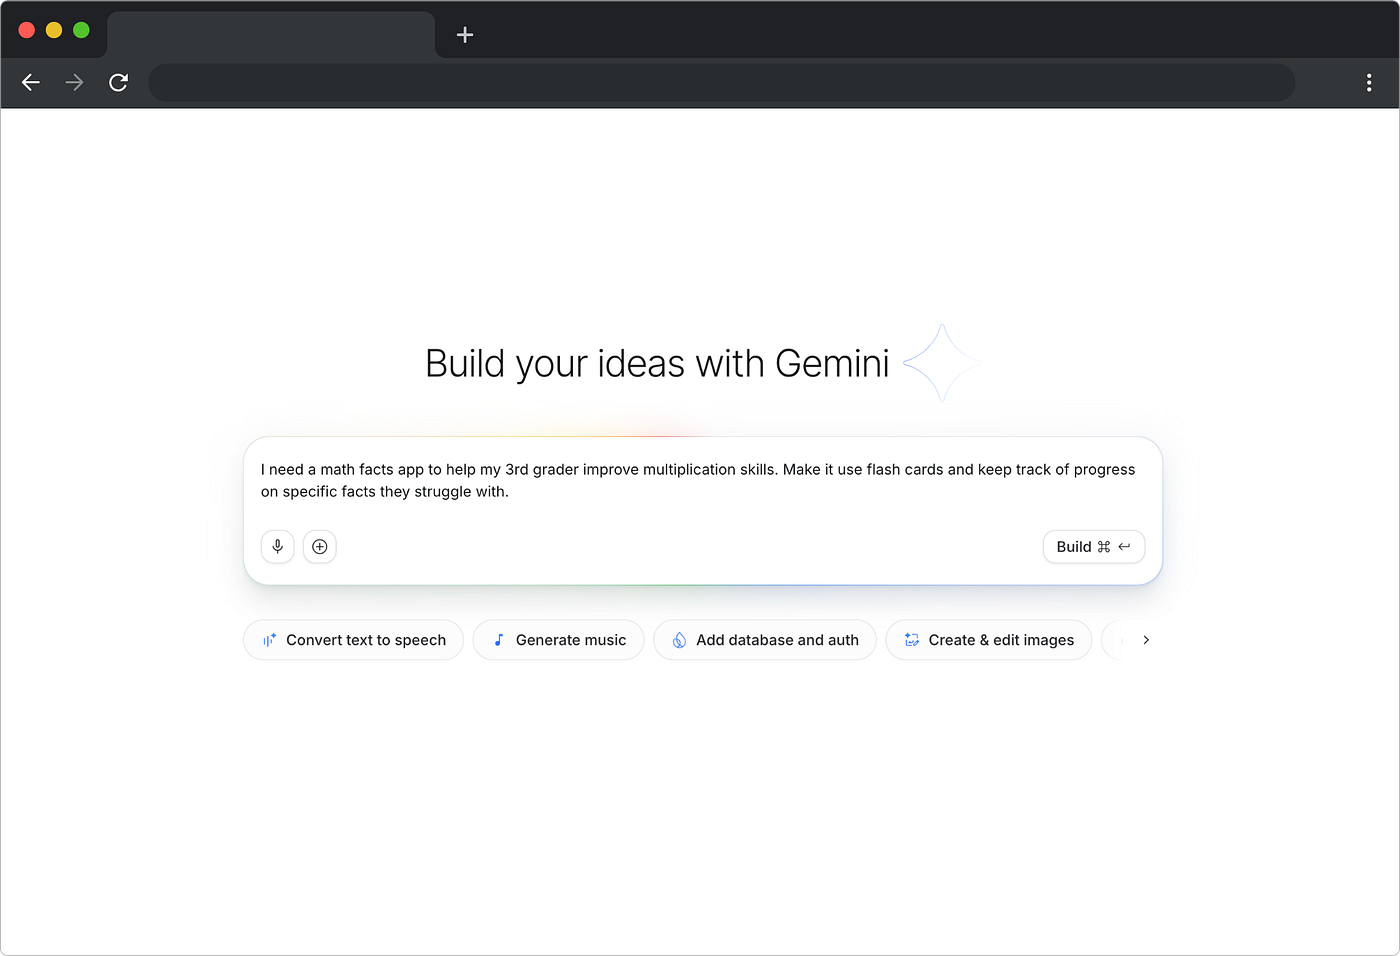This screenshot has width=1400, height=956.
Task: Select the current browser tab
Action: tap(271, 35)
